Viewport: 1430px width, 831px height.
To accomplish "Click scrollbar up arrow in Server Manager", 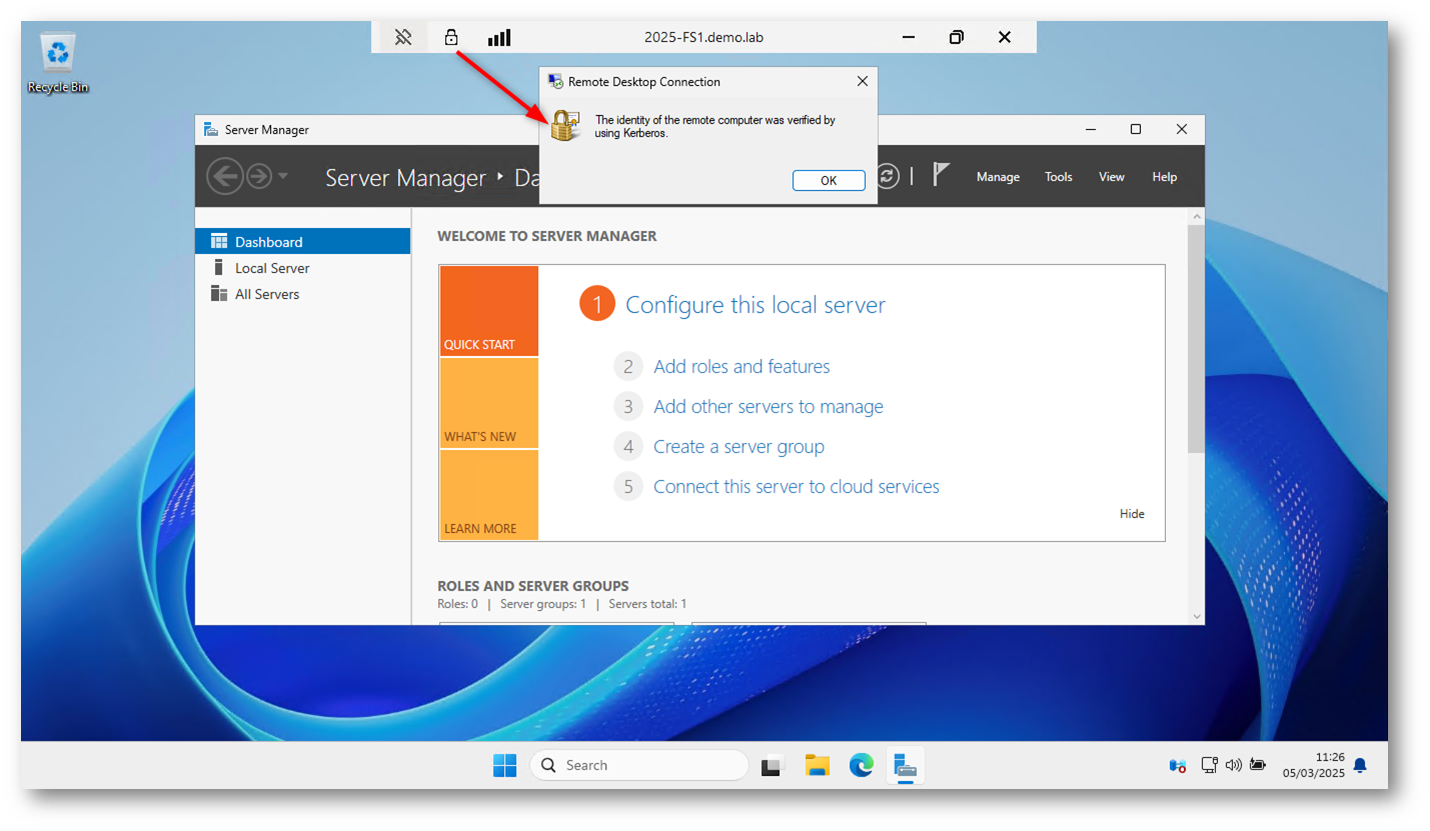I will [1196, 215].
